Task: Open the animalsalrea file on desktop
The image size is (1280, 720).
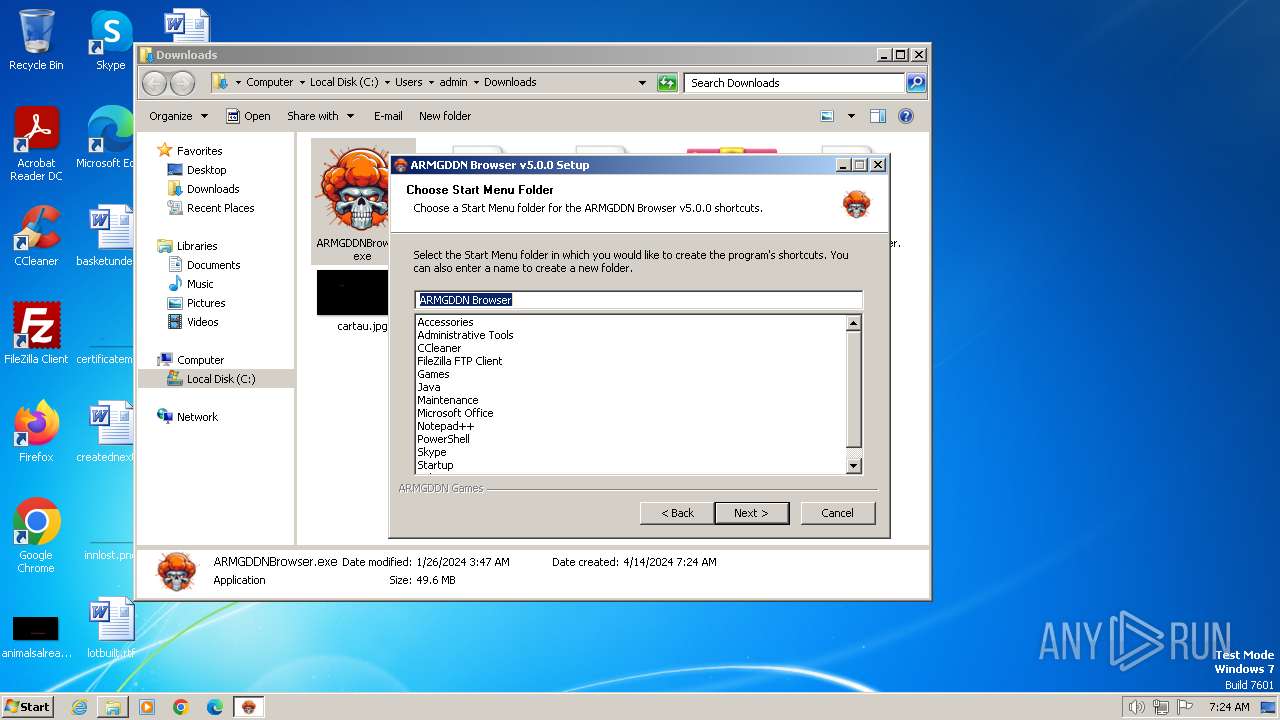Action: 36,636
